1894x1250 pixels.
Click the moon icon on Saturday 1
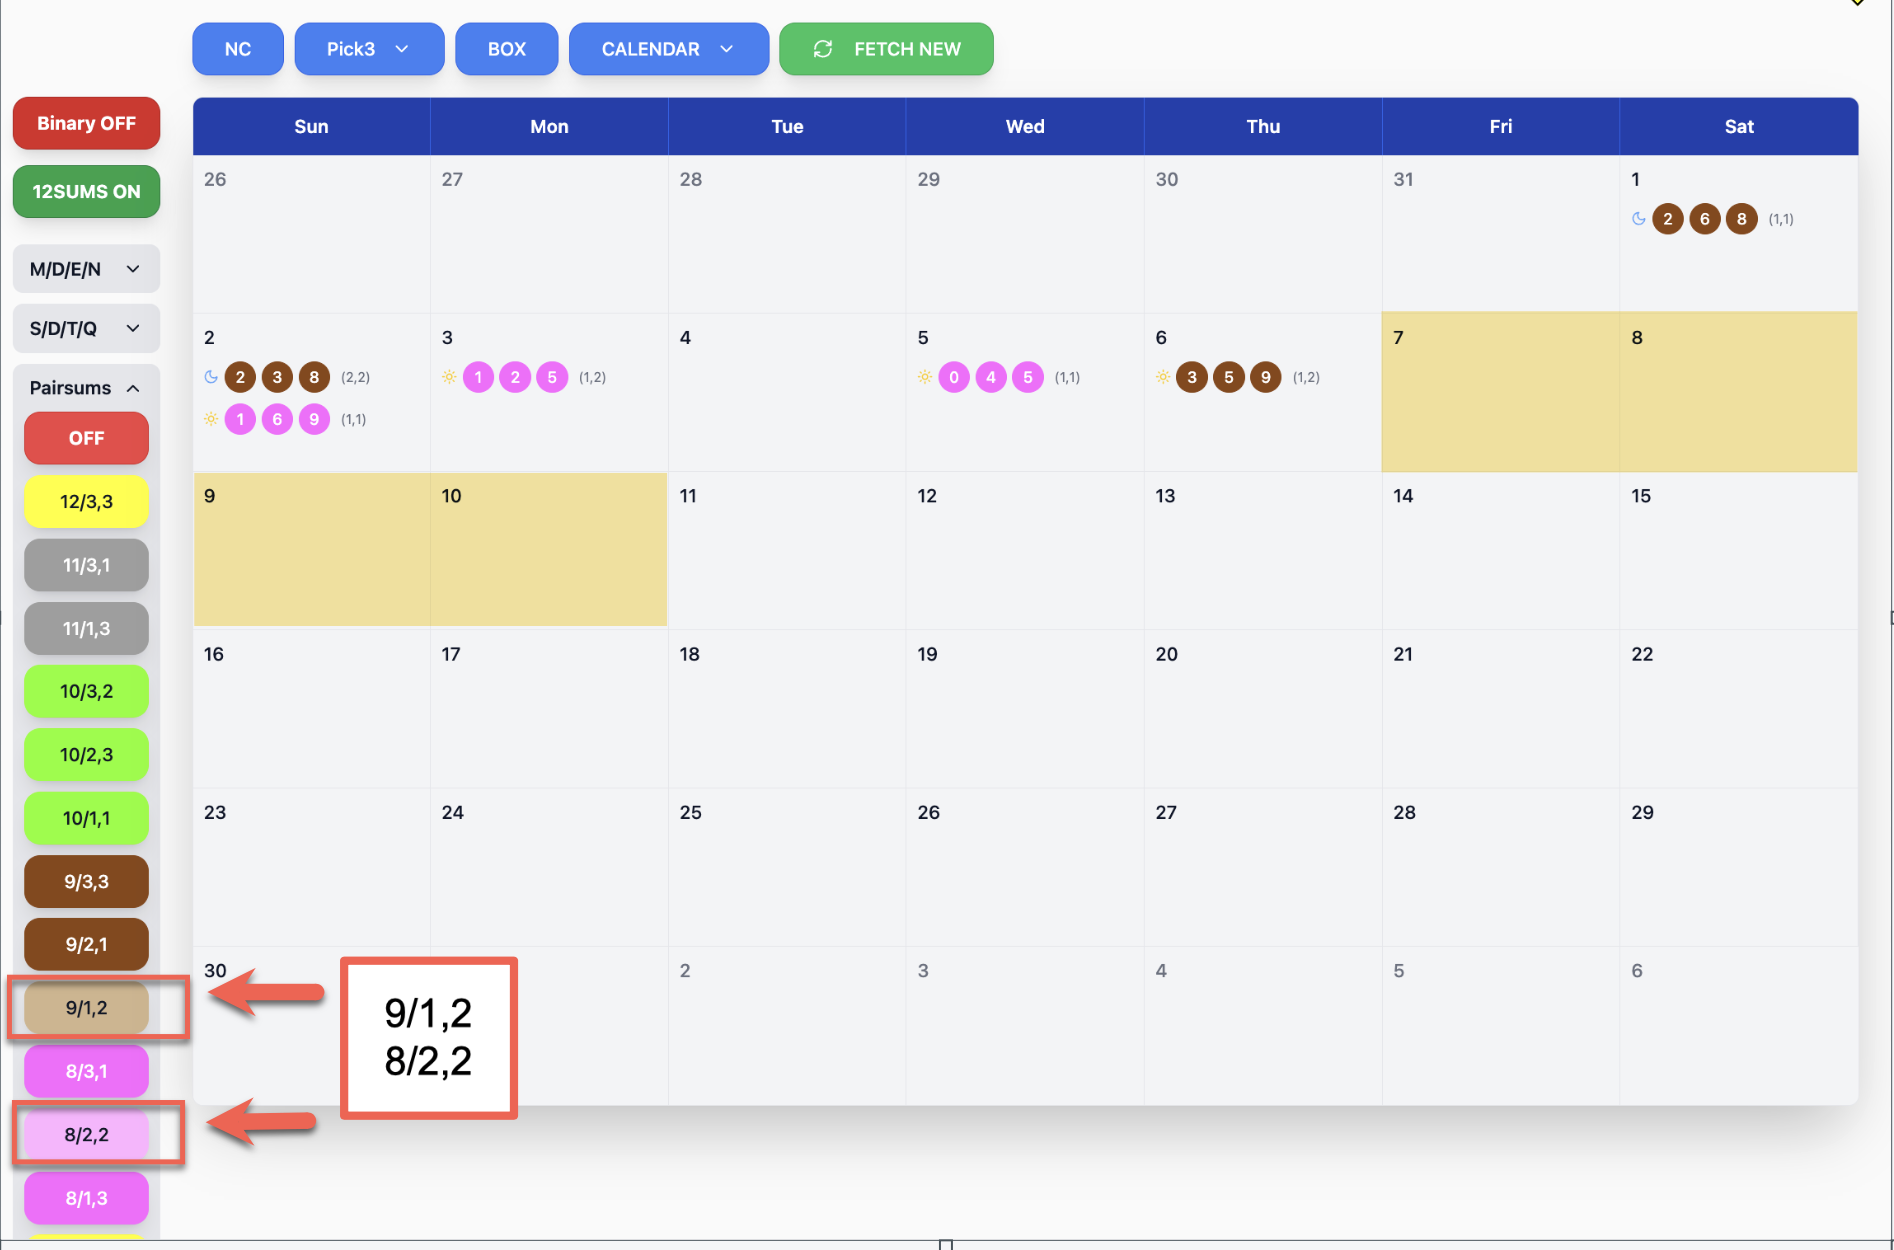pyautogui.click(x=1638, y=219)
